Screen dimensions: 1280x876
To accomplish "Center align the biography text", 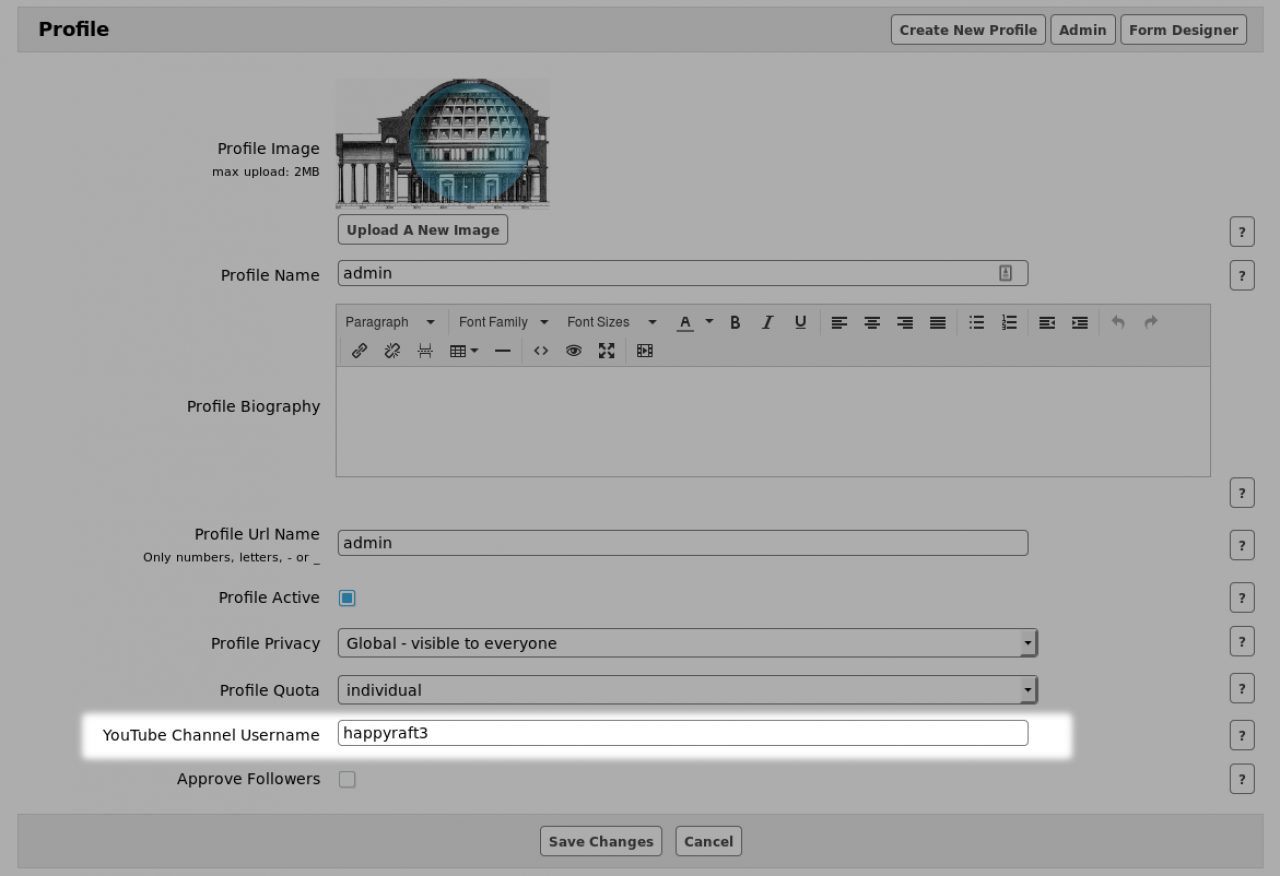I will [x=872, y=322].
